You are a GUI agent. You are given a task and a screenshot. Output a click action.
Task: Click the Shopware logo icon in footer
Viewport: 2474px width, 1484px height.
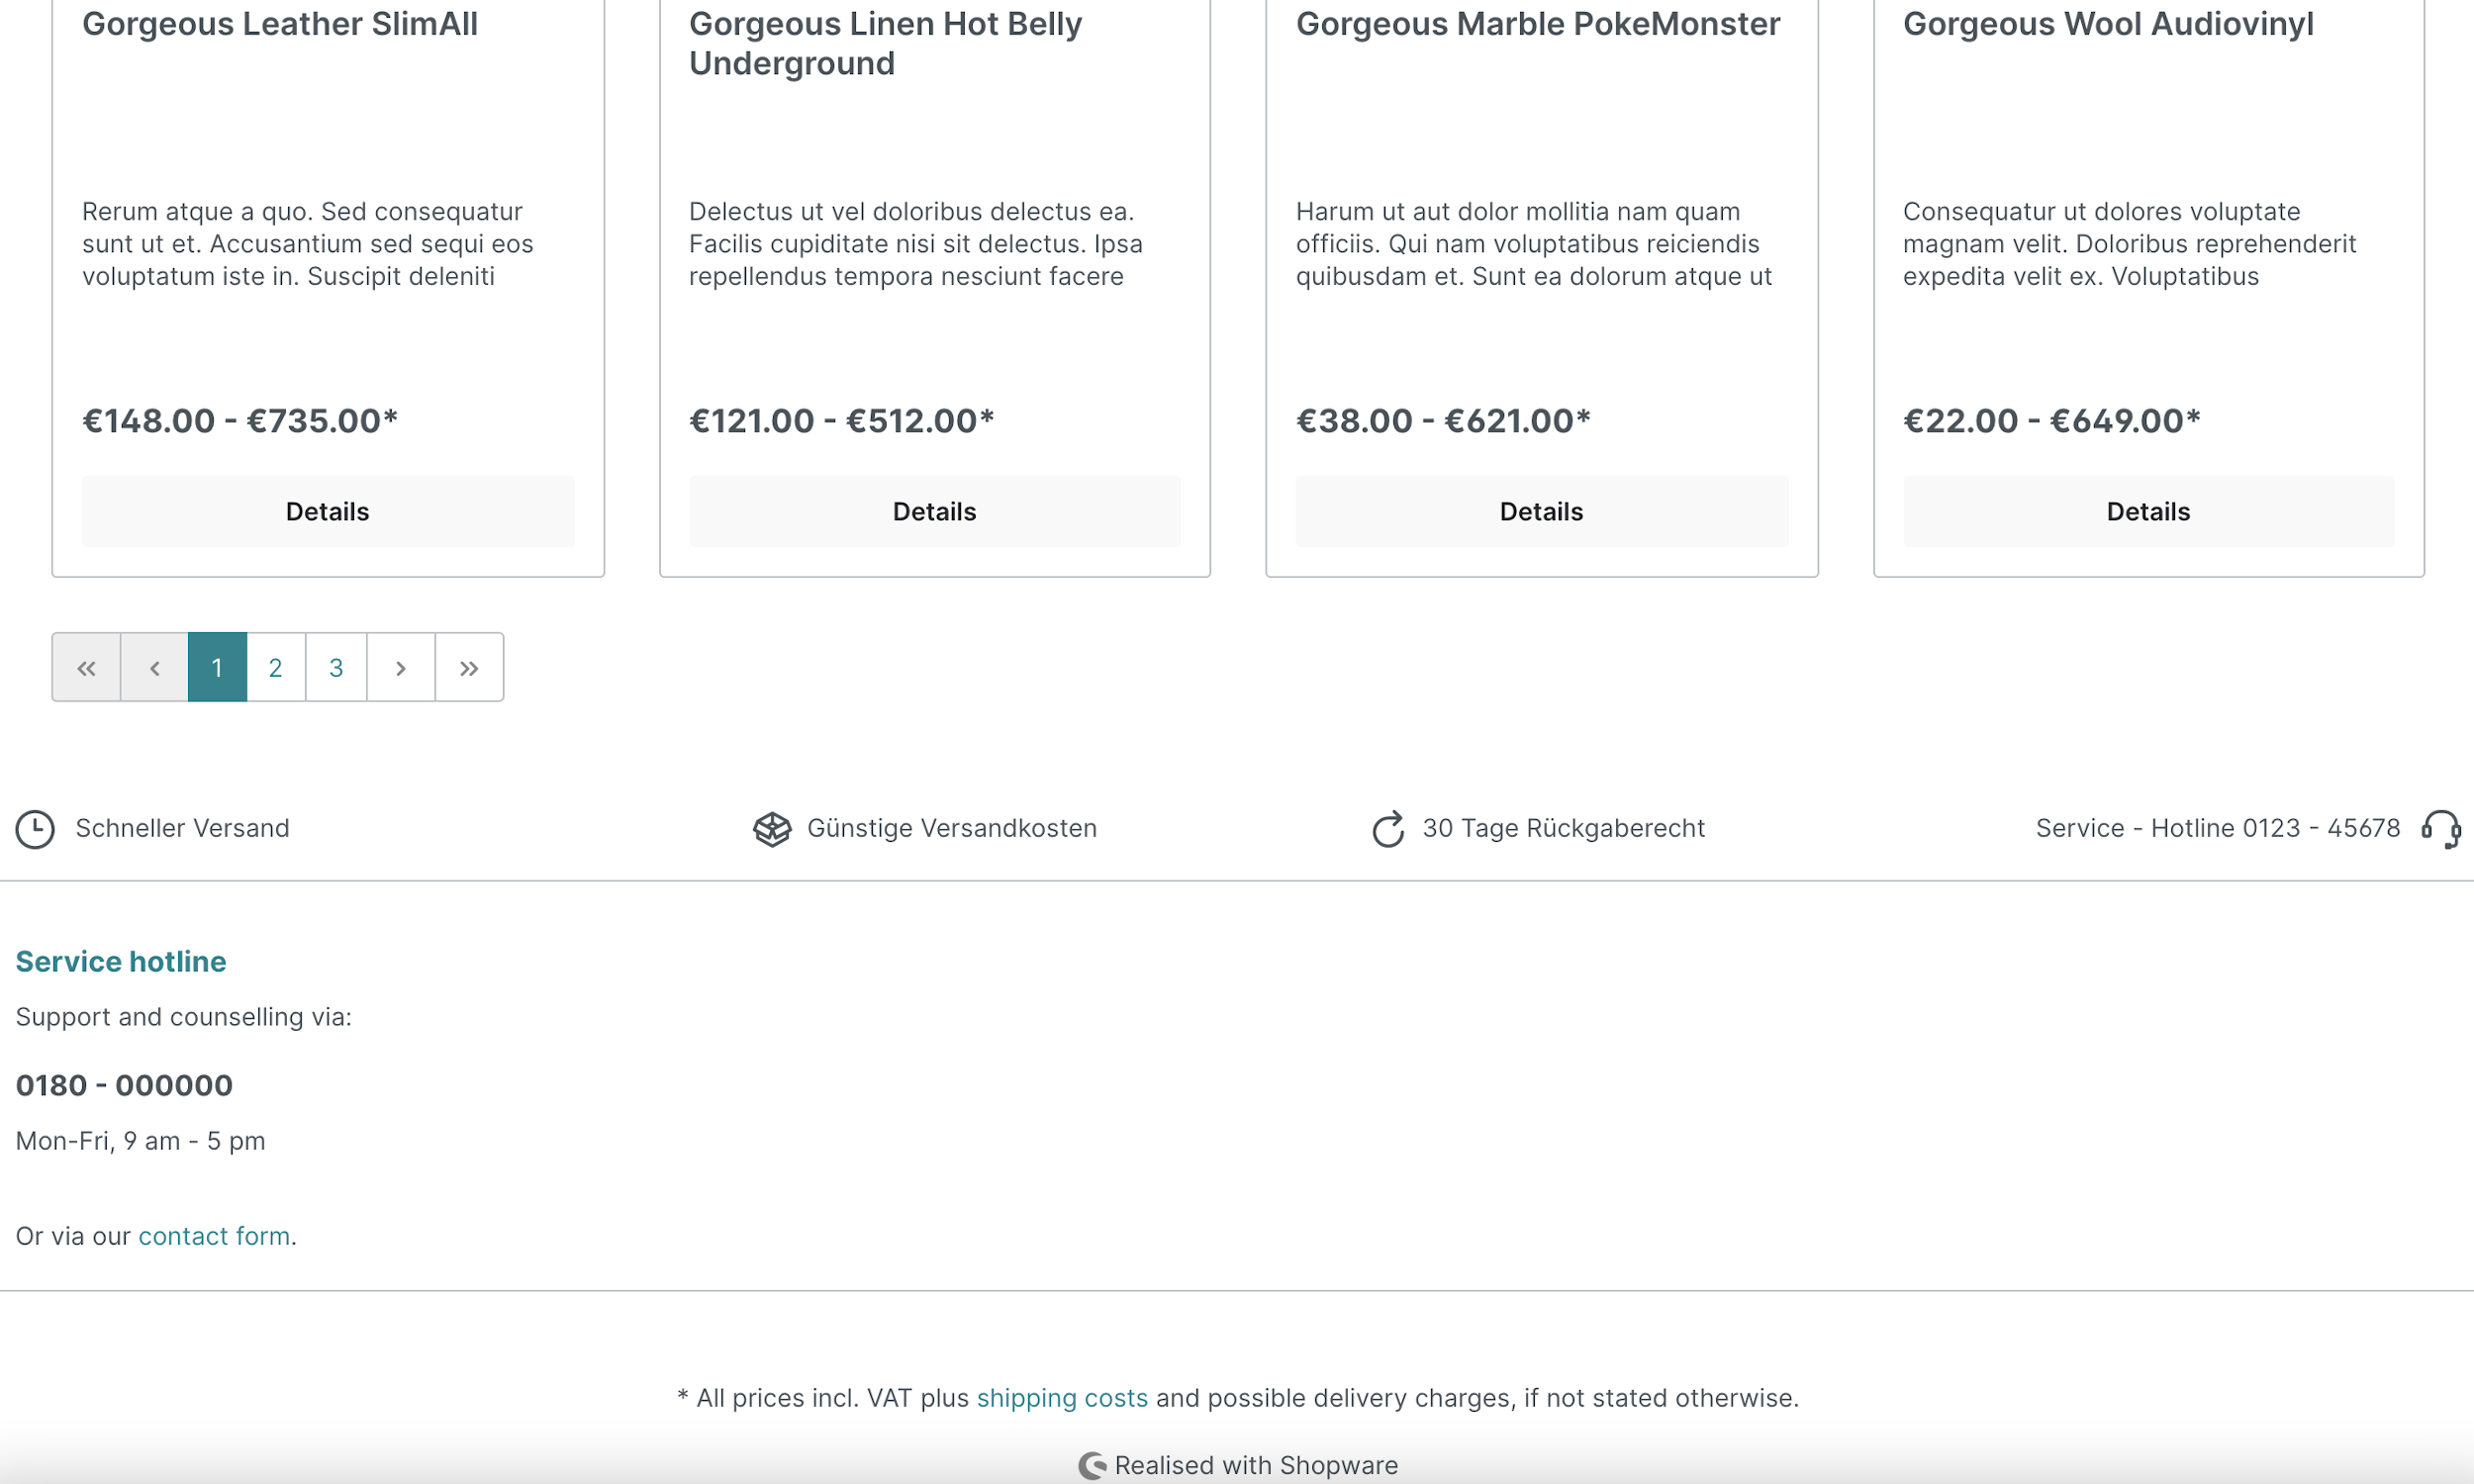click(x=1092, y=1466)
